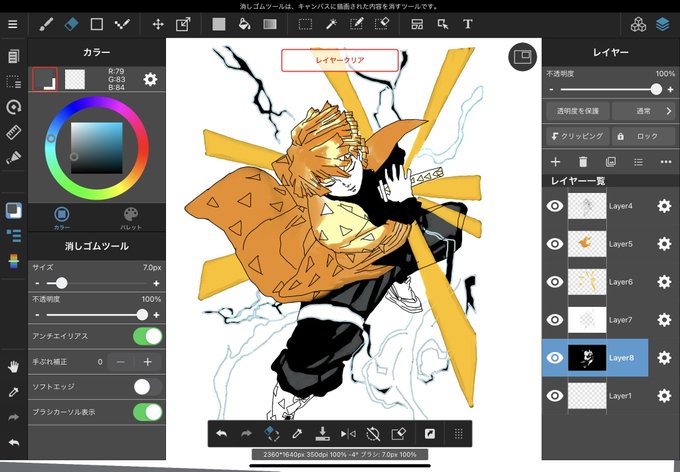The image size is (680, 472).
Task: Open the layer list menu icon
Action: [638, 162]
